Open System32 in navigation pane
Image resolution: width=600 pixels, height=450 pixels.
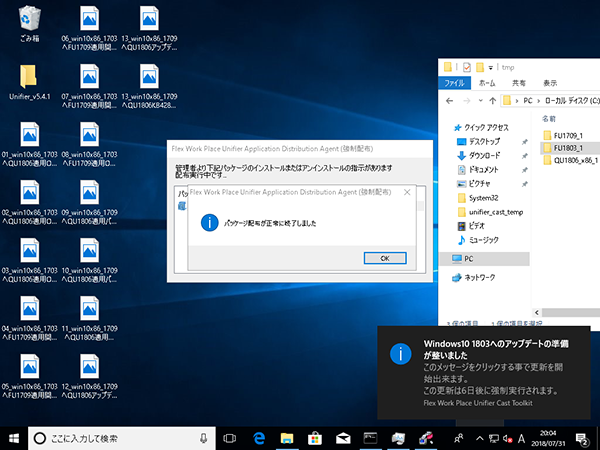pos(478,198)
